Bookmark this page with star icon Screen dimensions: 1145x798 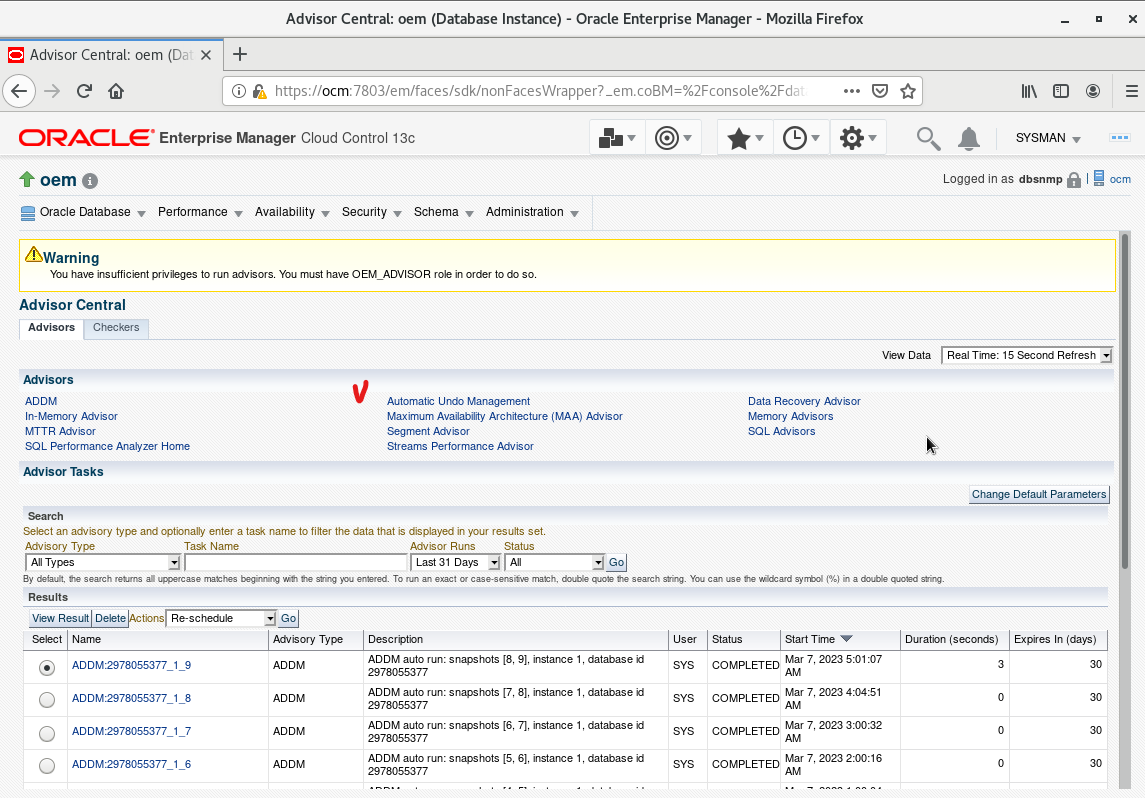(x=908, y=91)
